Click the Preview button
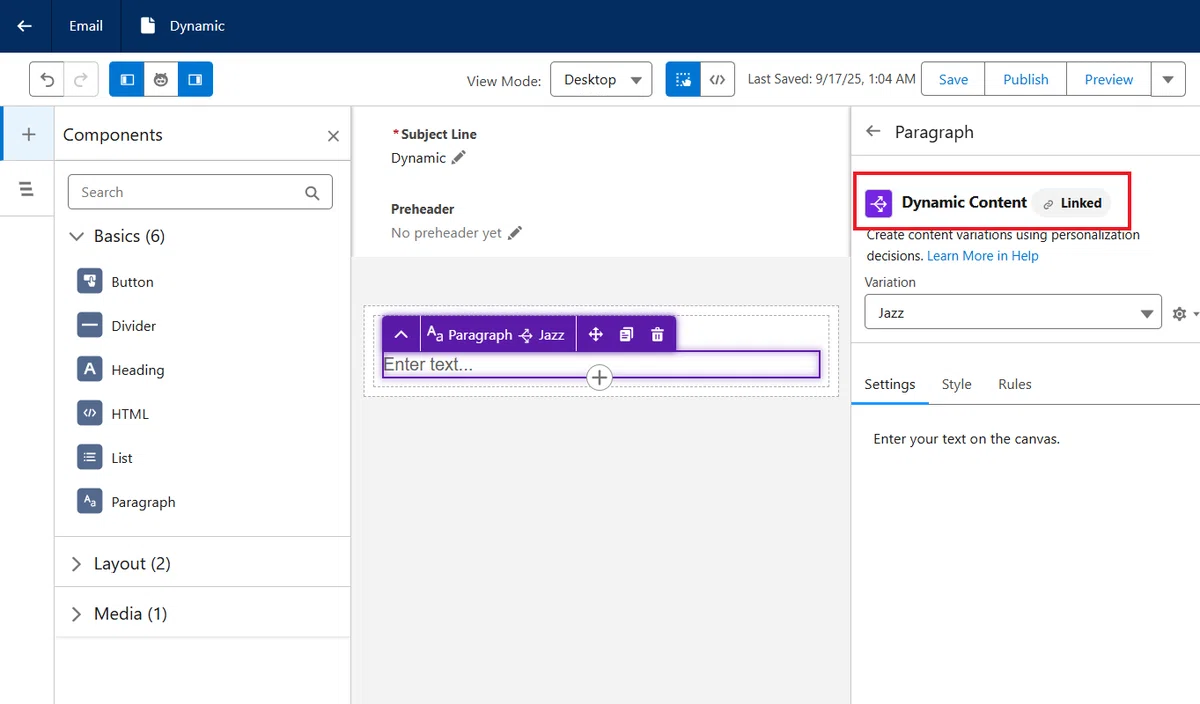Viewport: 1200px width, 704px height. 1109,79
